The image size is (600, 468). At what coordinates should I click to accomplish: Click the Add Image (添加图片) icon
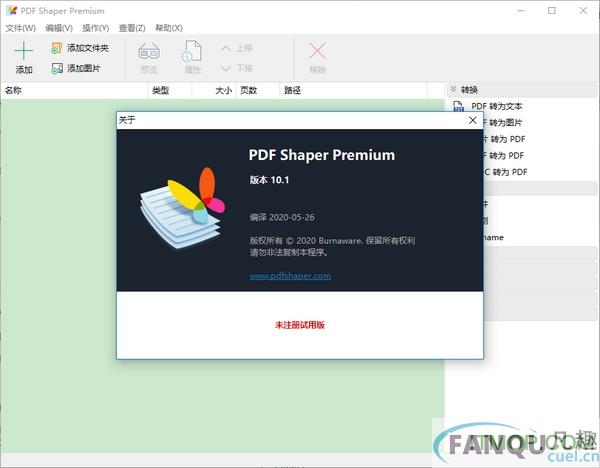(x=57, y=68)
